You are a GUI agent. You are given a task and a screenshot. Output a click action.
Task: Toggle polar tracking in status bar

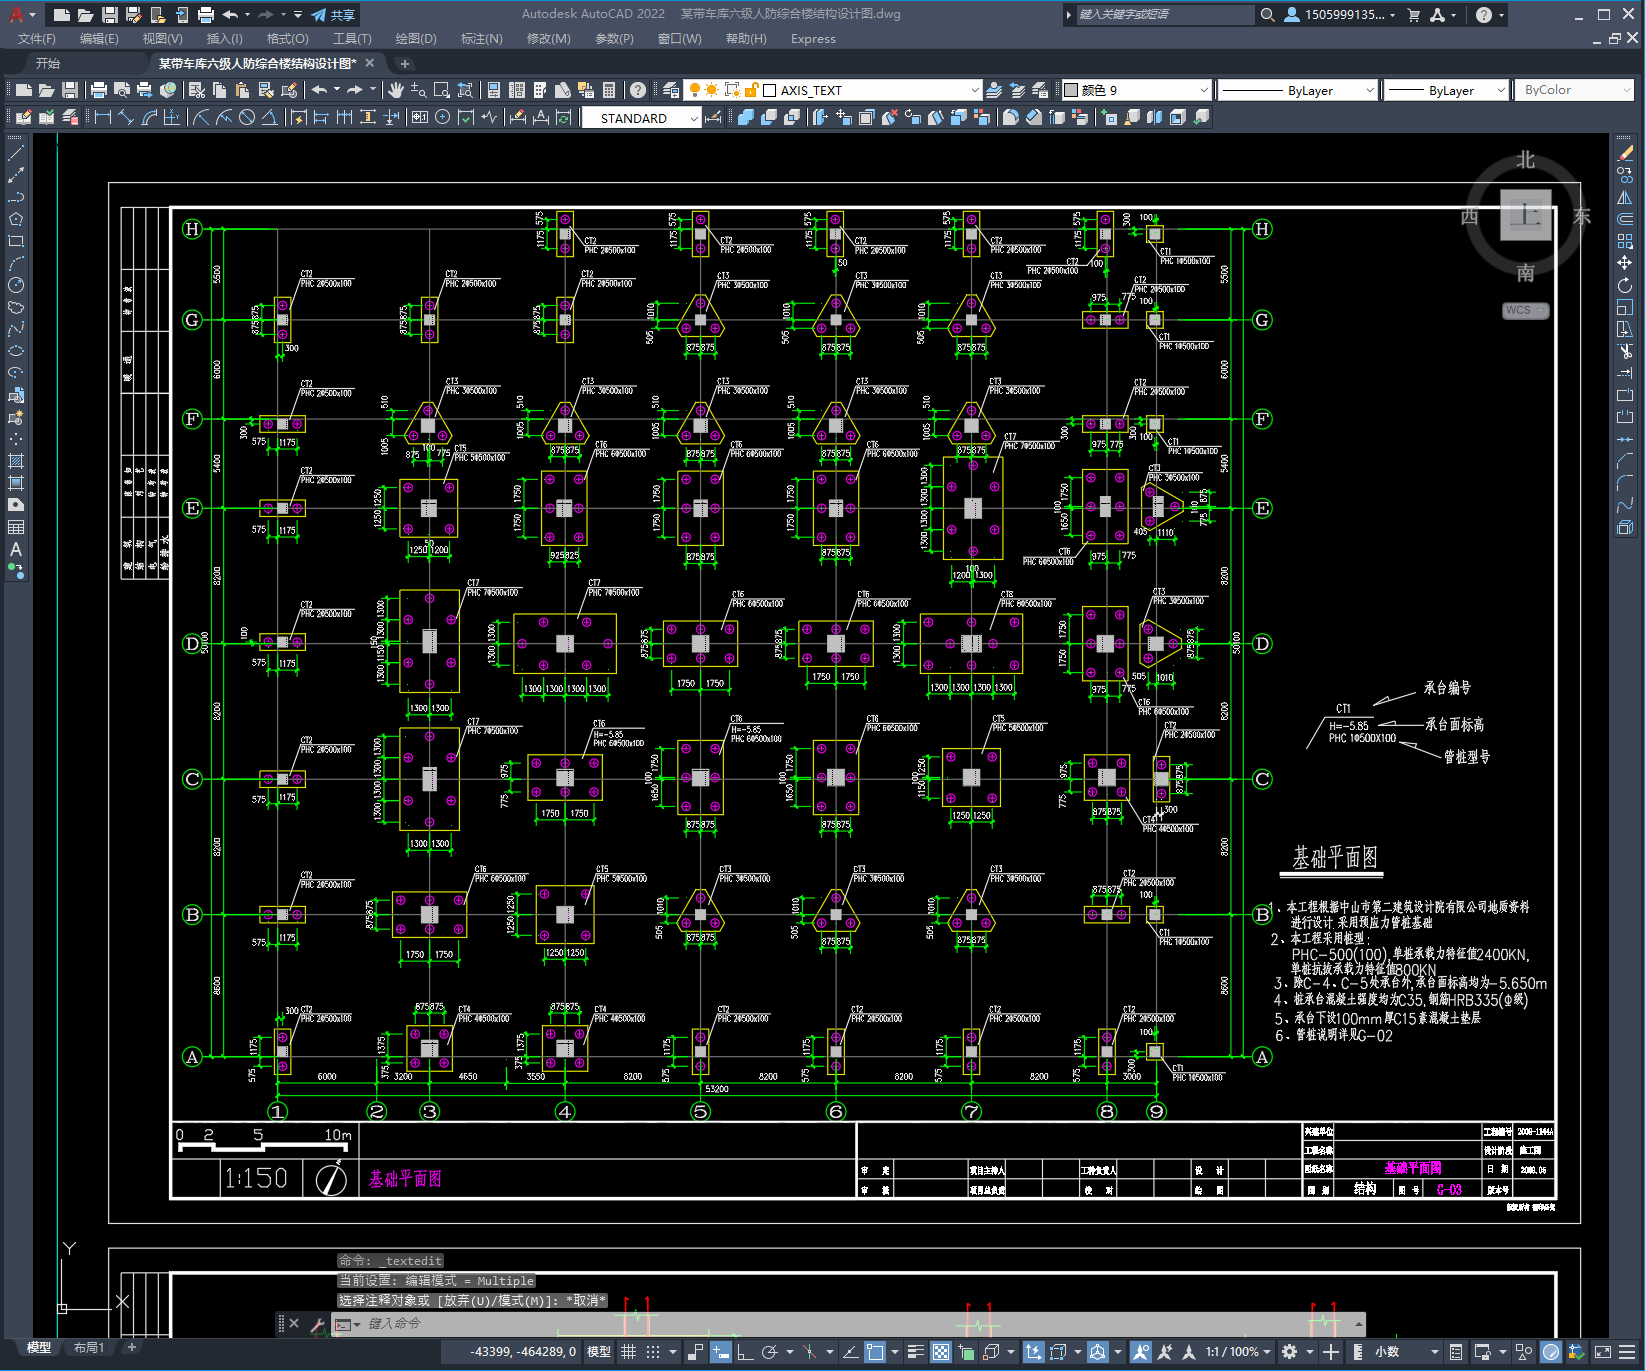pos(769,1351)
